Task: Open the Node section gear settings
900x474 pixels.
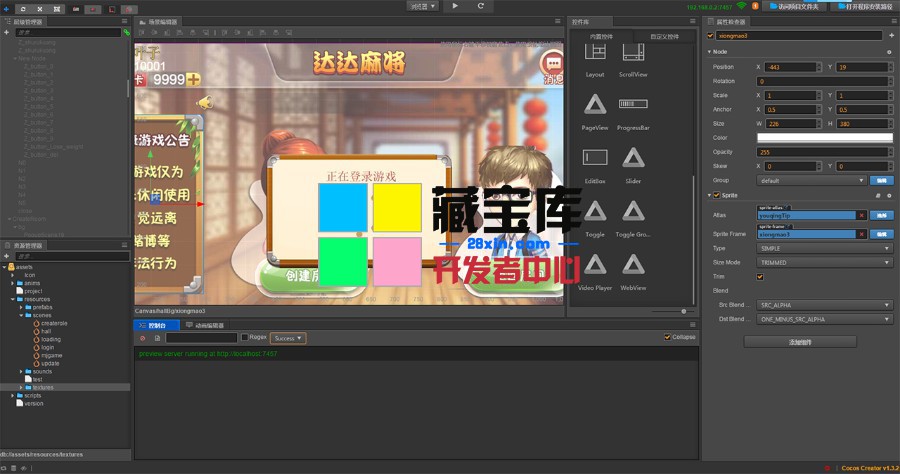Action: click(x=889, y=52)
